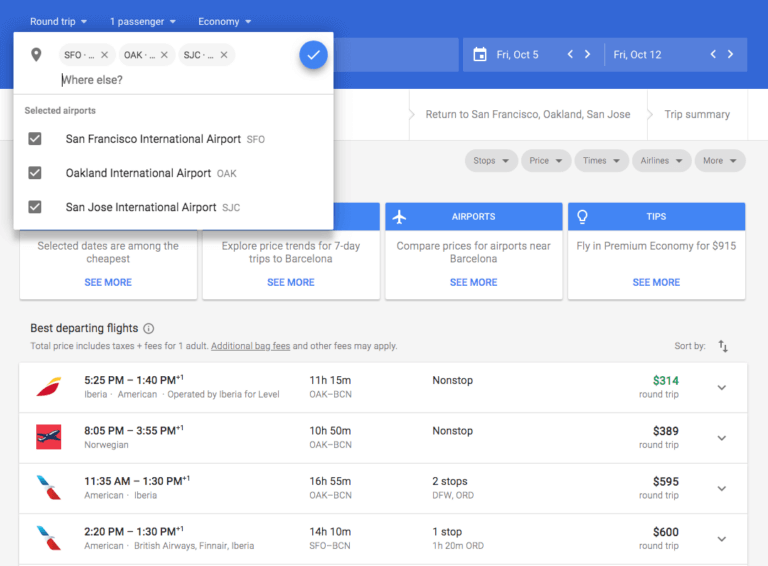This screenshot has height=566, width=768.
Task: Uncheck San Francisco International Airport
Action: (35, 139)
